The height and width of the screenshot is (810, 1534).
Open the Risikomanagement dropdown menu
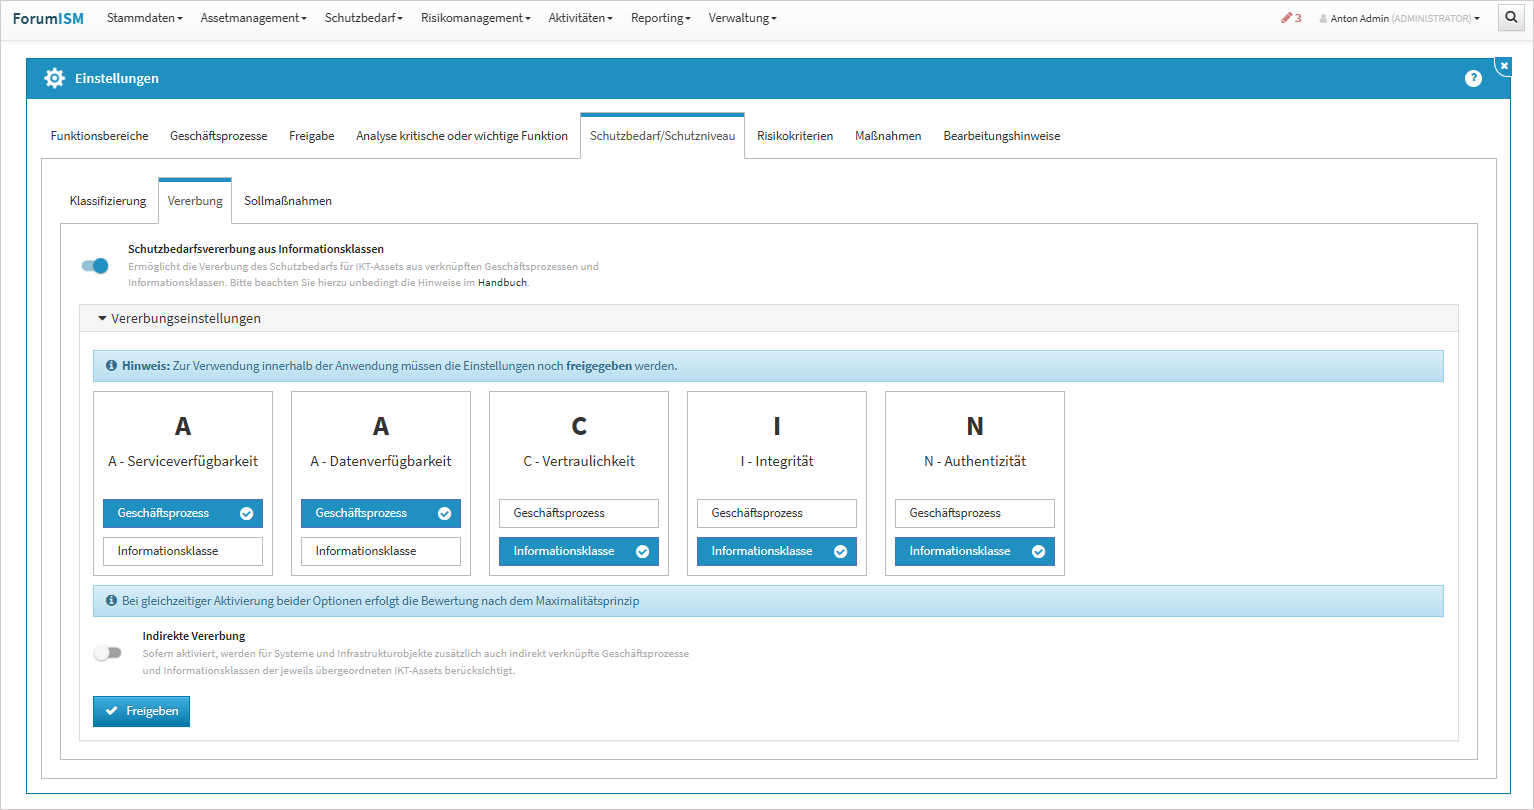coord(475,18)
